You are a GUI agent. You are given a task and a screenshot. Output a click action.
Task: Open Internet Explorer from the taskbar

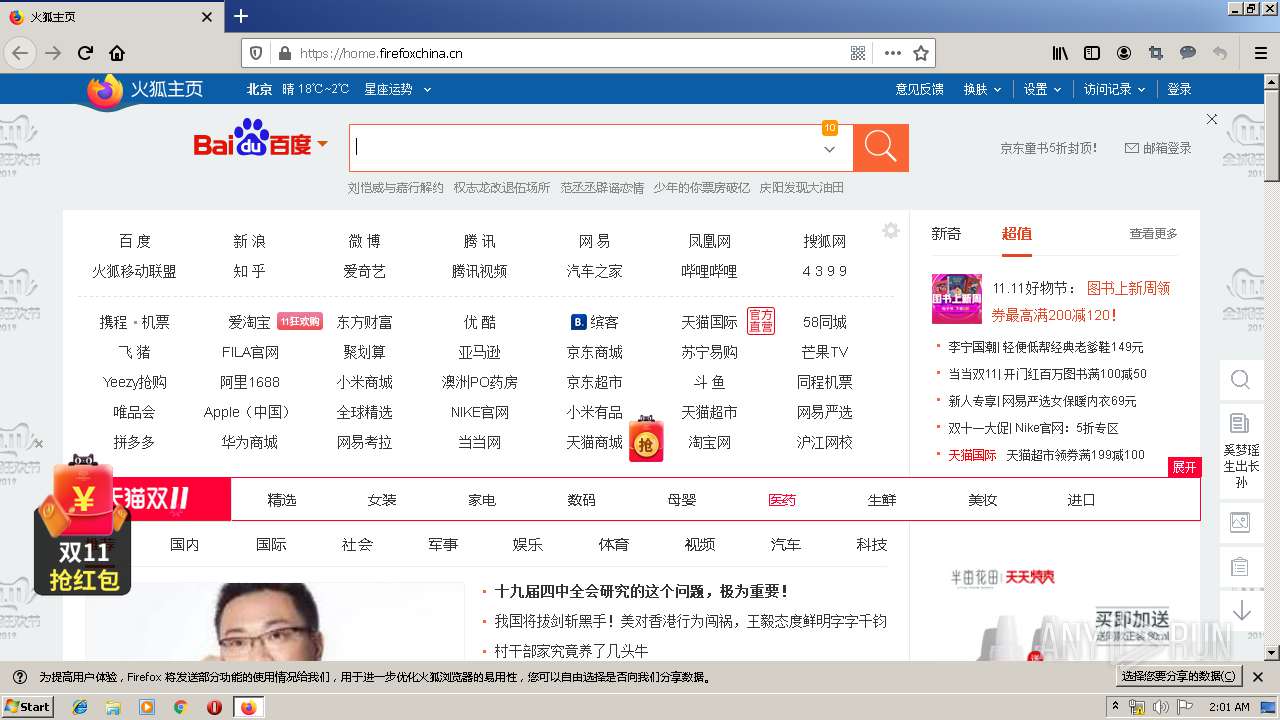click(x=80, y=707)
